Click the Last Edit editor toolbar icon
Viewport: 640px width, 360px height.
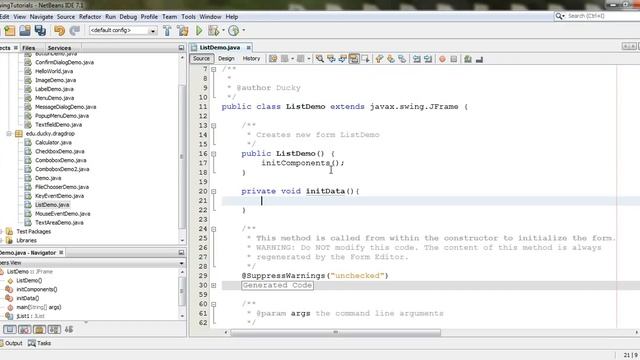coord(273,59)
